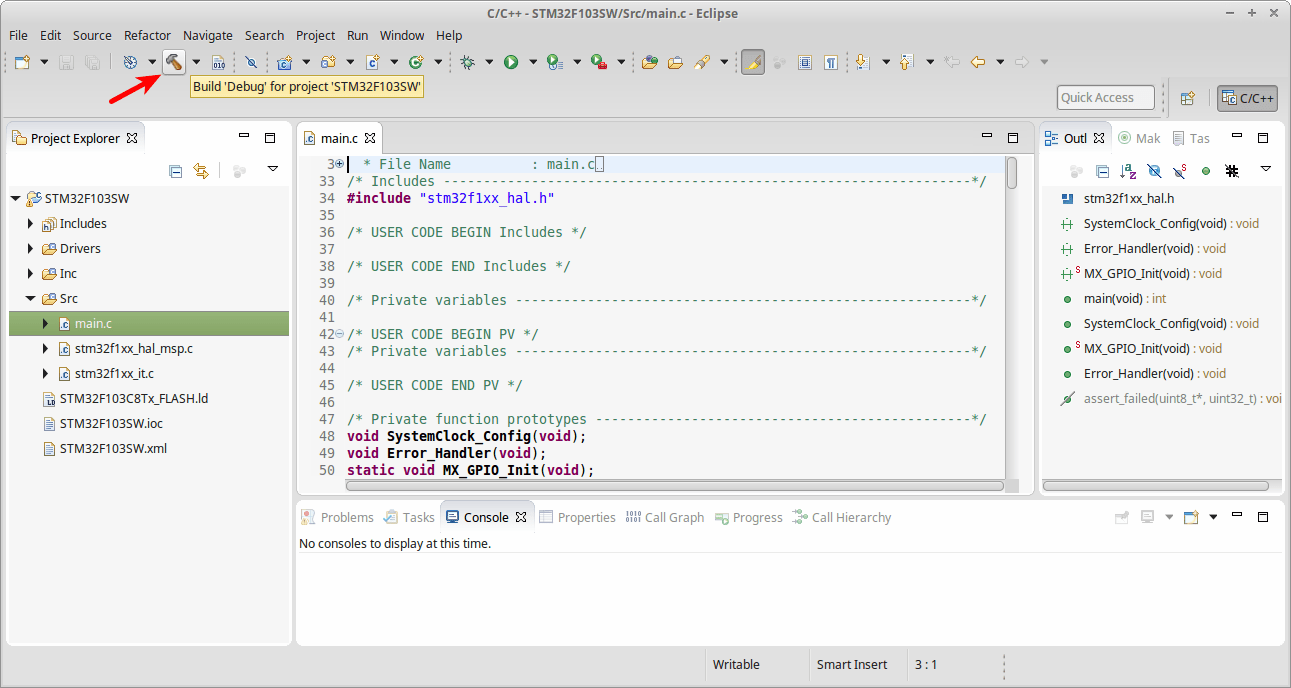Select main(void) in Outline
1291x688 pixels.
pos(1125,299)
